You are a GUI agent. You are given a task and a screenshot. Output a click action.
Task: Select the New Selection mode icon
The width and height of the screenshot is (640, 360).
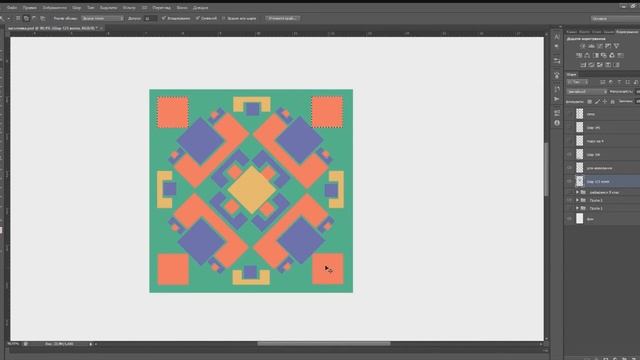click(x=18, y=18)
